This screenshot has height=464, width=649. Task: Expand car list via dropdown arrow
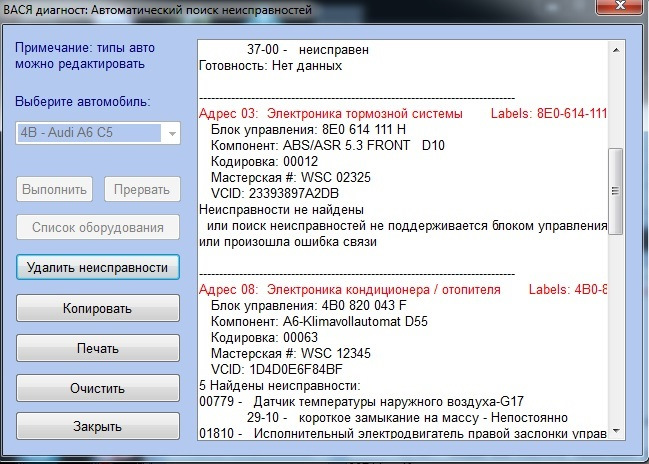click(172, 133)
